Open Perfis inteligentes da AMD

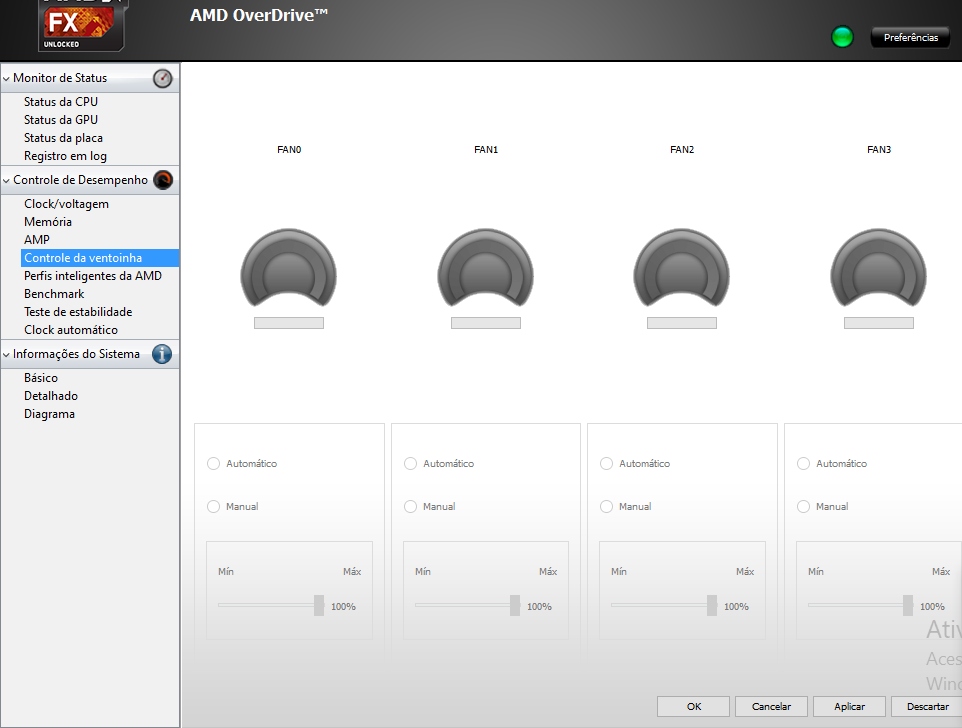point(93,276)
